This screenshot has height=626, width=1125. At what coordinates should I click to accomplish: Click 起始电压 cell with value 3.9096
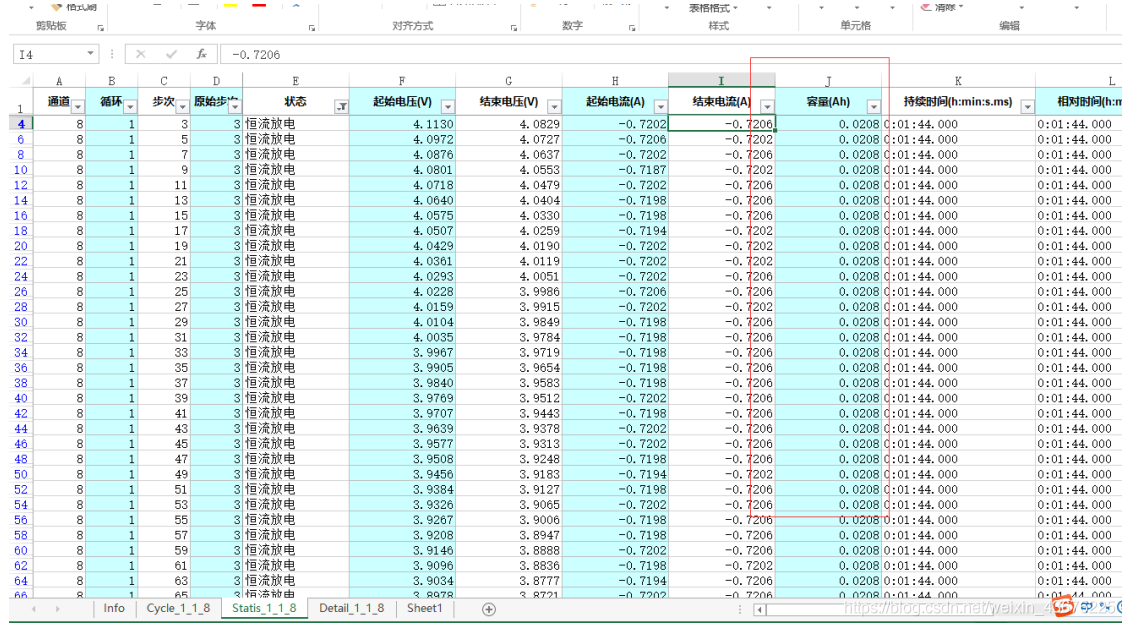(402, 566)
